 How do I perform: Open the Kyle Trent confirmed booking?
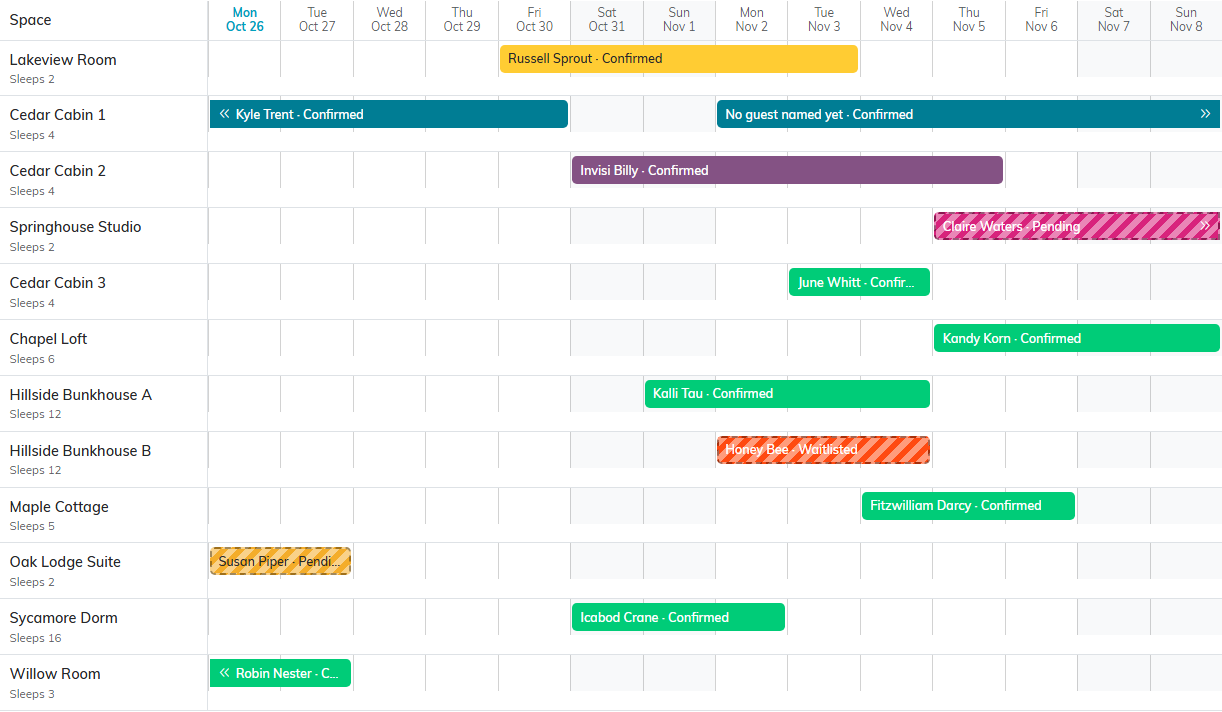pyautogui.click(x=389, y=114)
